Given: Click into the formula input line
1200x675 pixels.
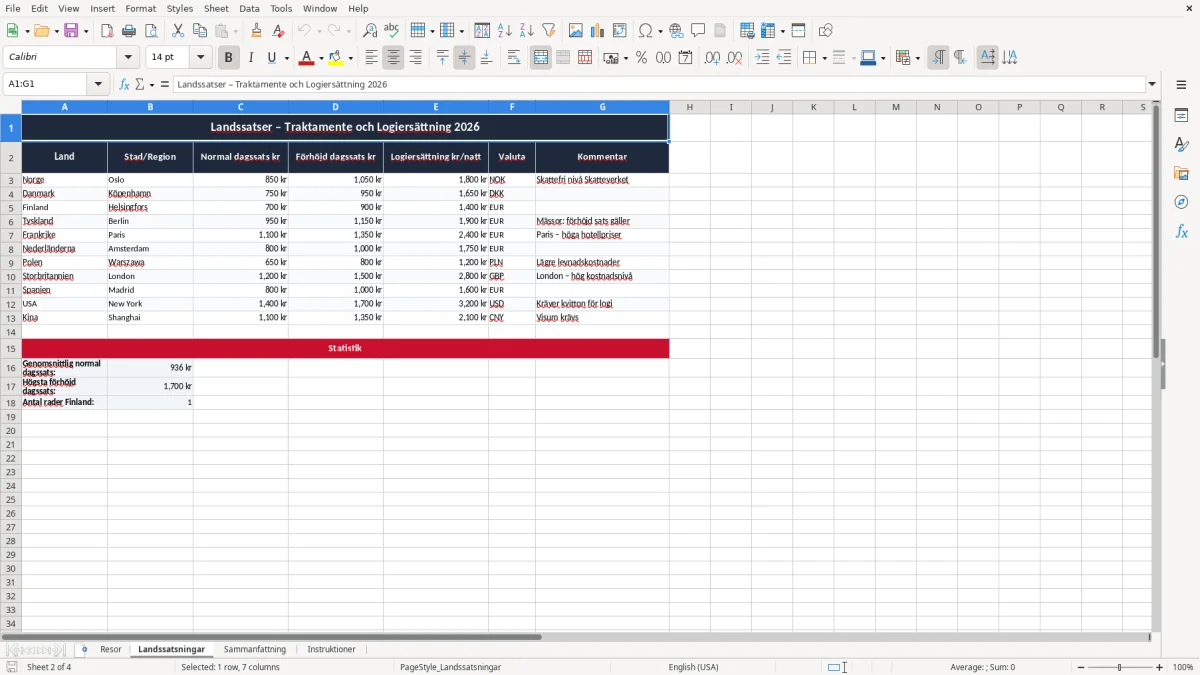Looking at the screenshot, I should click(x=658, y=84).
